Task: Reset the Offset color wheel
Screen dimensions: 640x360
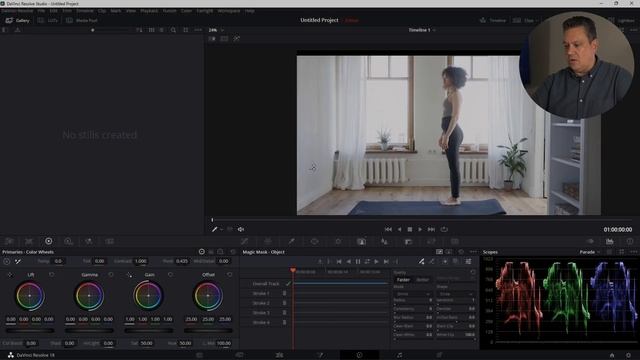Action: [229, 275]
